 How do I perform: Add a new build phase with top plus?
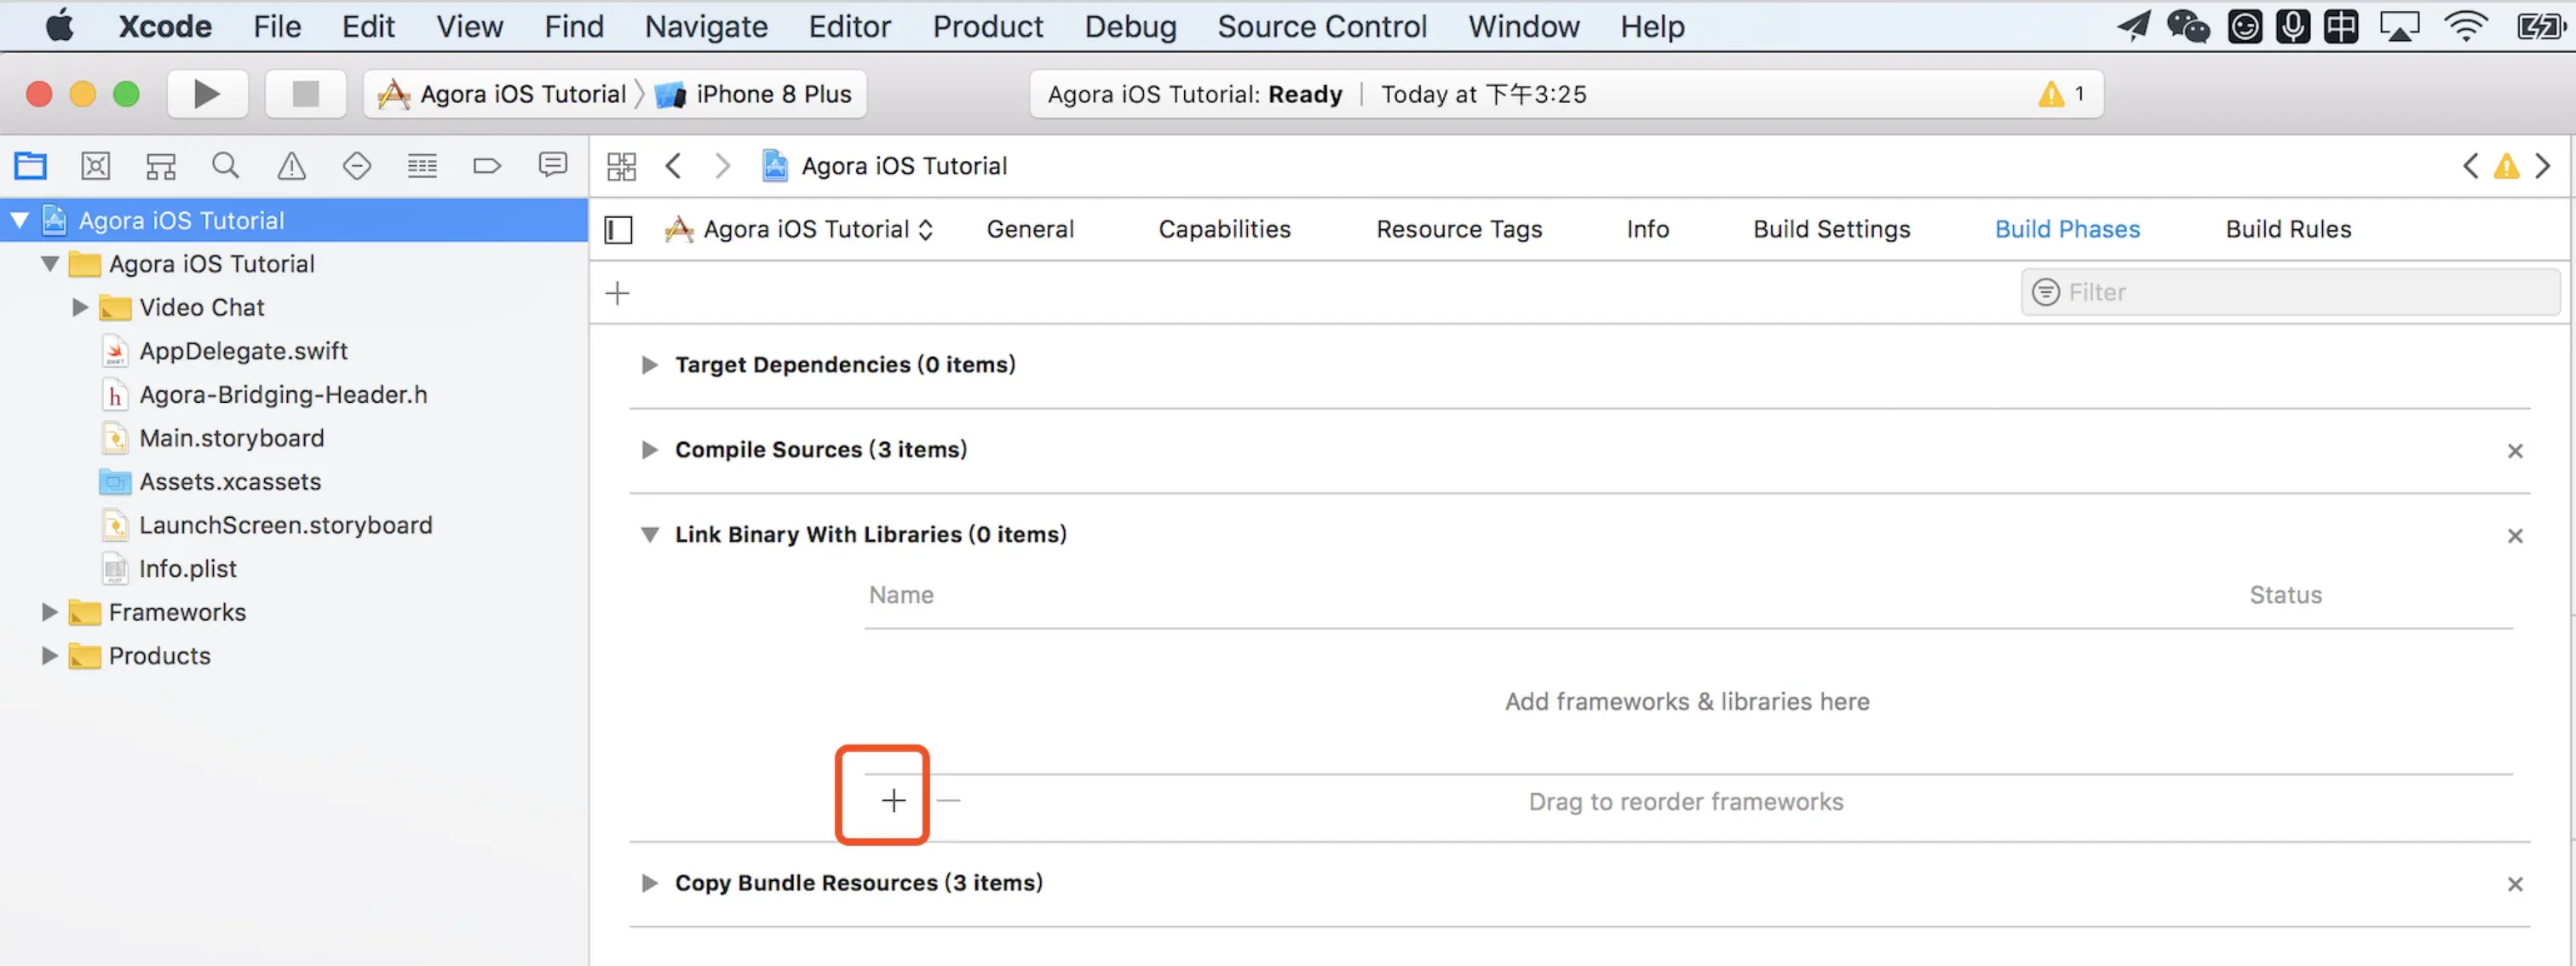(618, 293)
